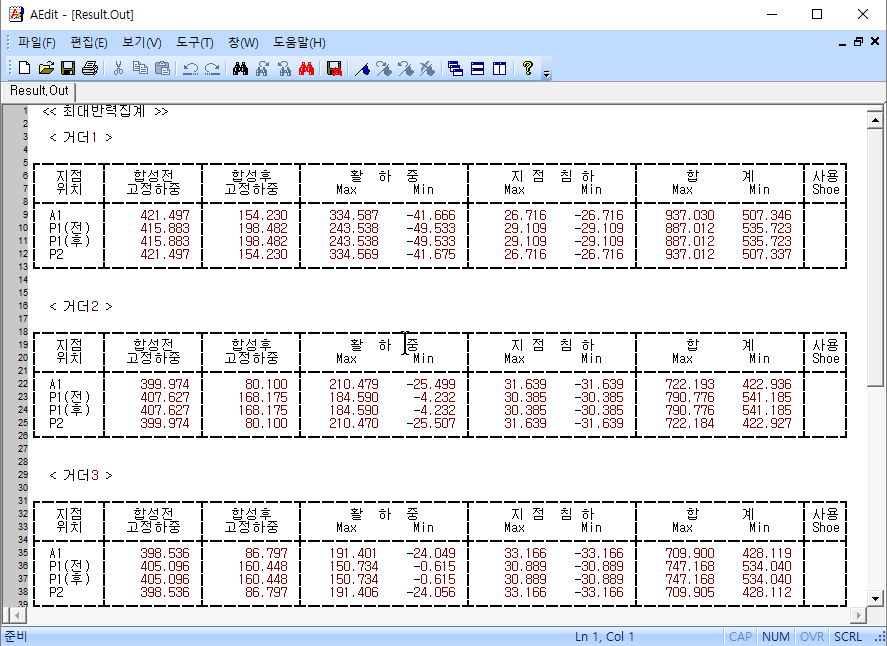The width and height of the screenshot is (887, 646).
Task: Open a file with the folder icon
Action: (46, 68)
